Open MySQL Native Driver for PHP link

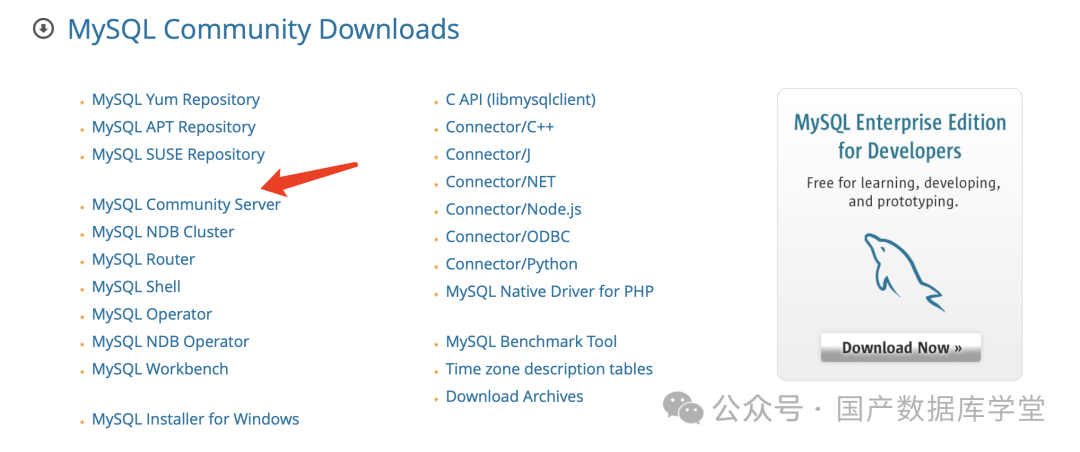pyautogui.click(x=550, y=291)
